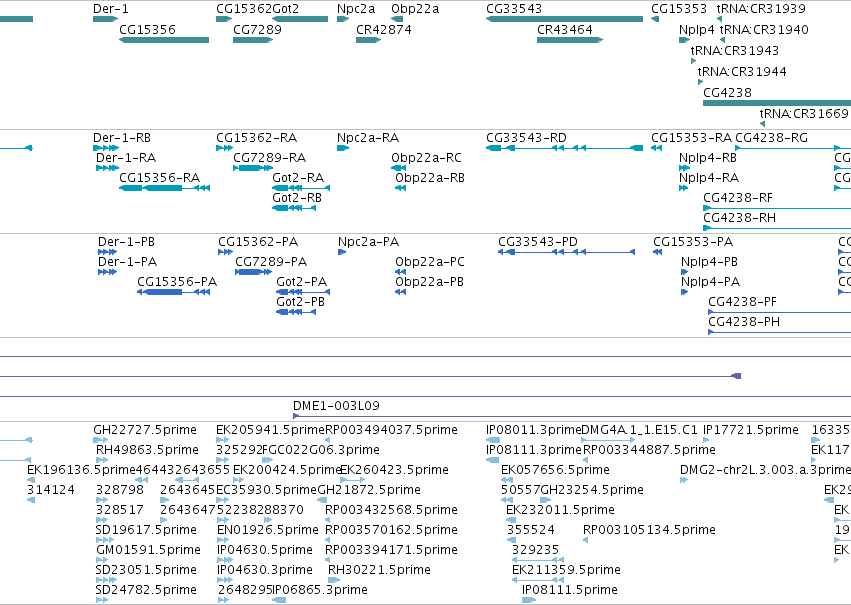Screen dimensions: 851x605
Task: Select the Got2-RA transcript
Action: 301,188
